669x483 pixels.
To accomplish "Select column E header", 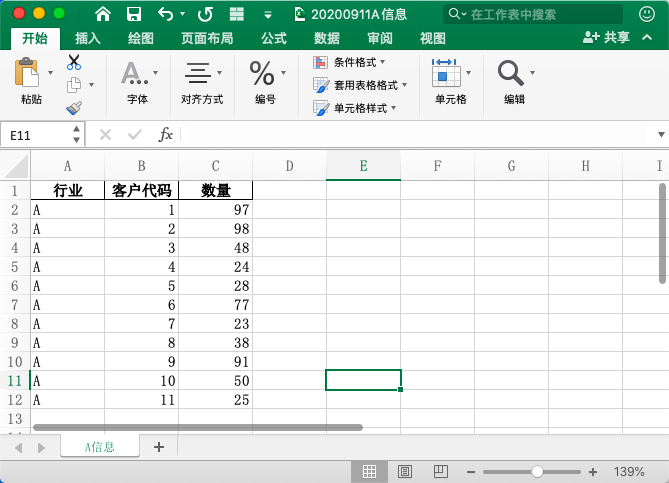I will pyautogui.click(x=364, y=166).
